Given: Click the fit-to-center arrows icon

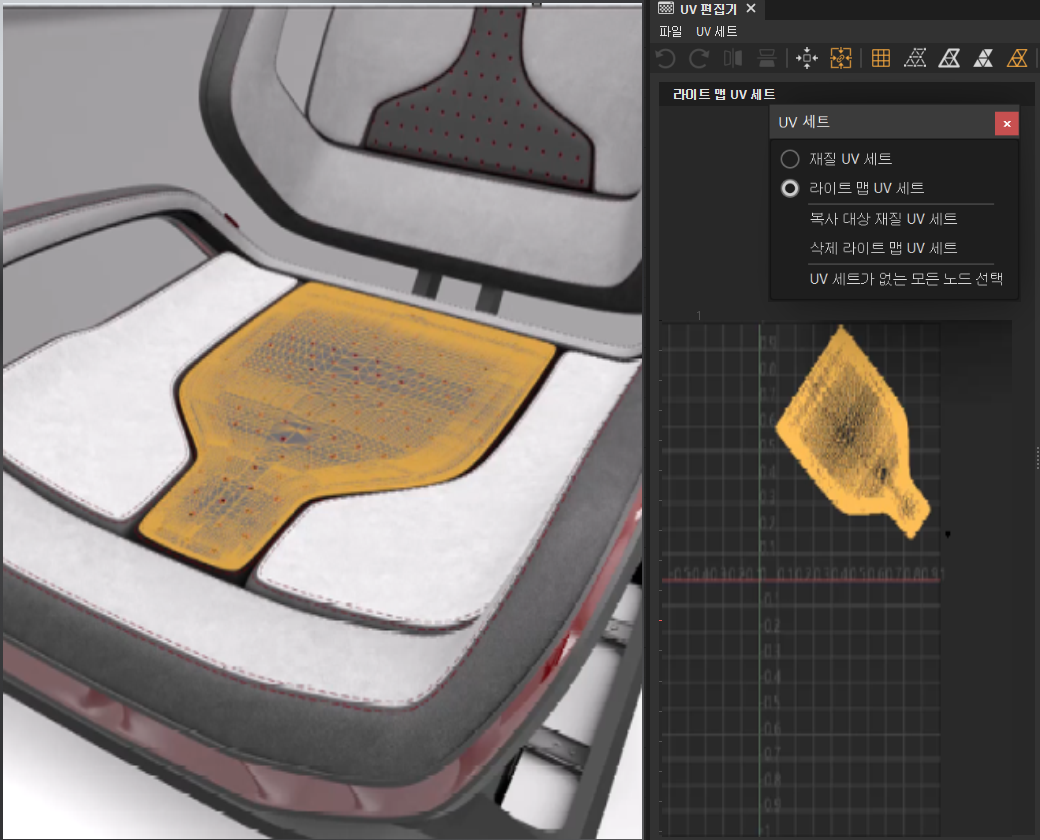Looking at the screenshot, I should coord(807,58).
